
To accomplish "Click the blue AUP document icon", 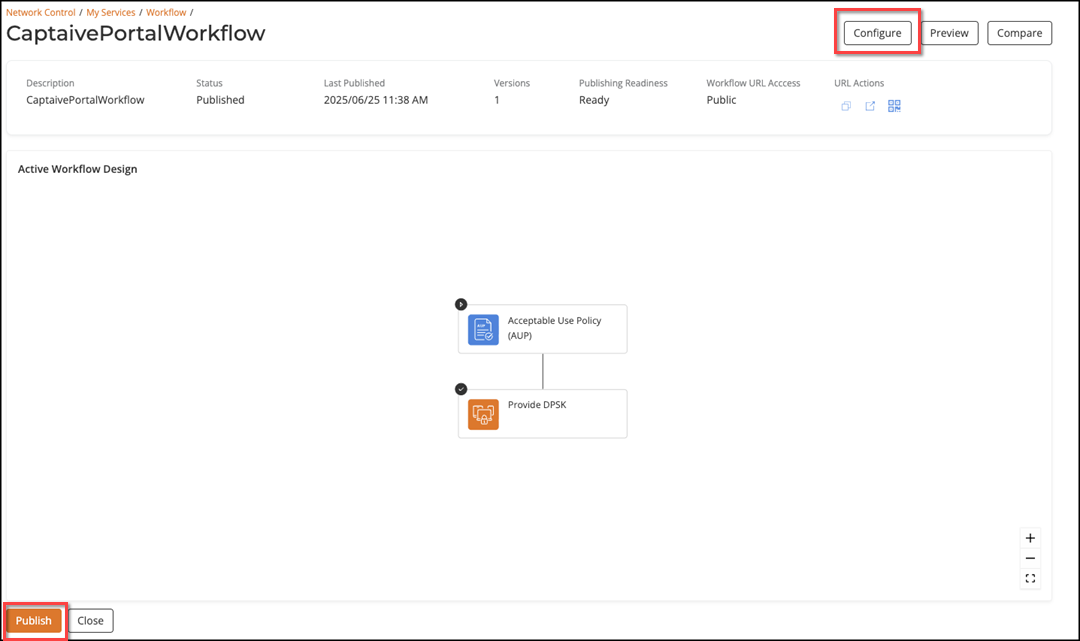I will 483,329.
